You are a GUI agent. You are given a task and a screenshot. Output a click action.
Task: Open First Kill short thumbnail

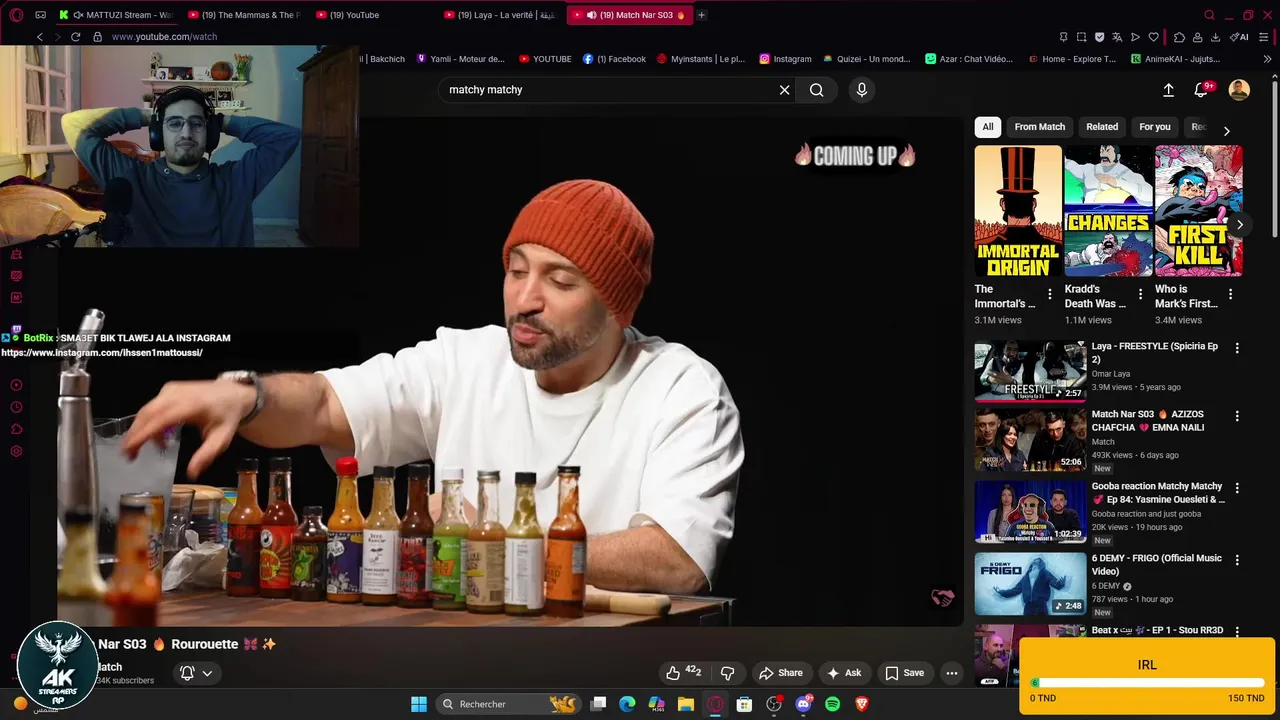click(x=1198, y=211)
